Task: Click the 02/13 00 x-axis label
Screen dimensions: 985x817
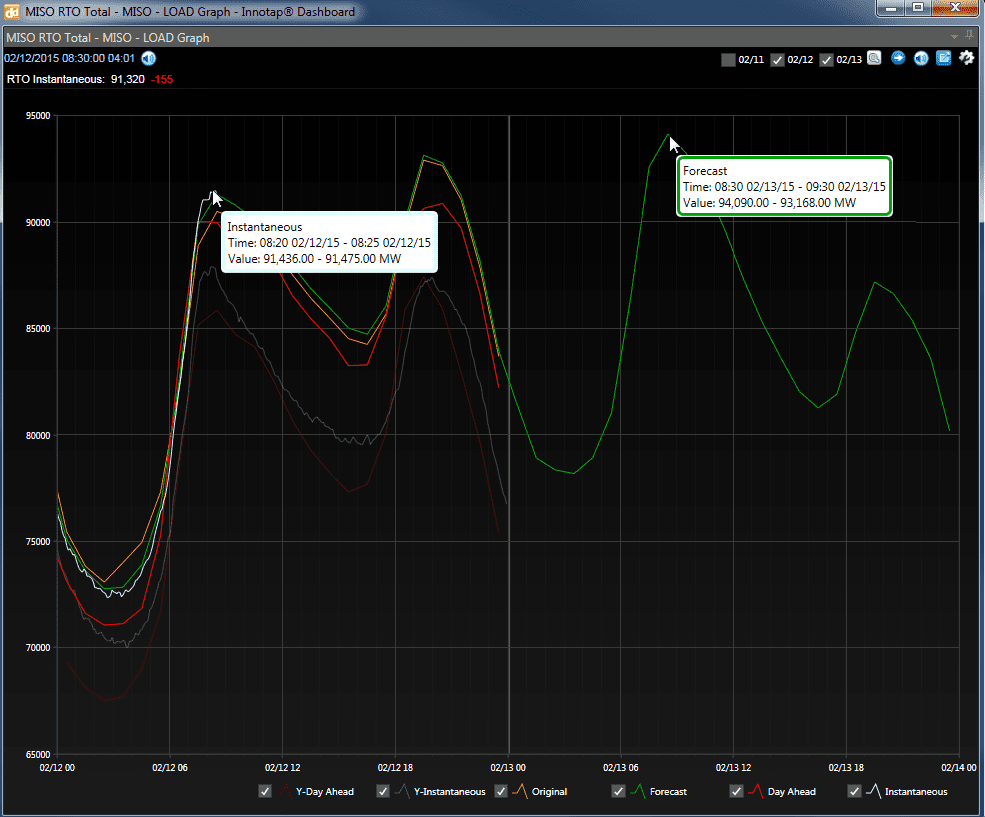Action: pos(508,767)
